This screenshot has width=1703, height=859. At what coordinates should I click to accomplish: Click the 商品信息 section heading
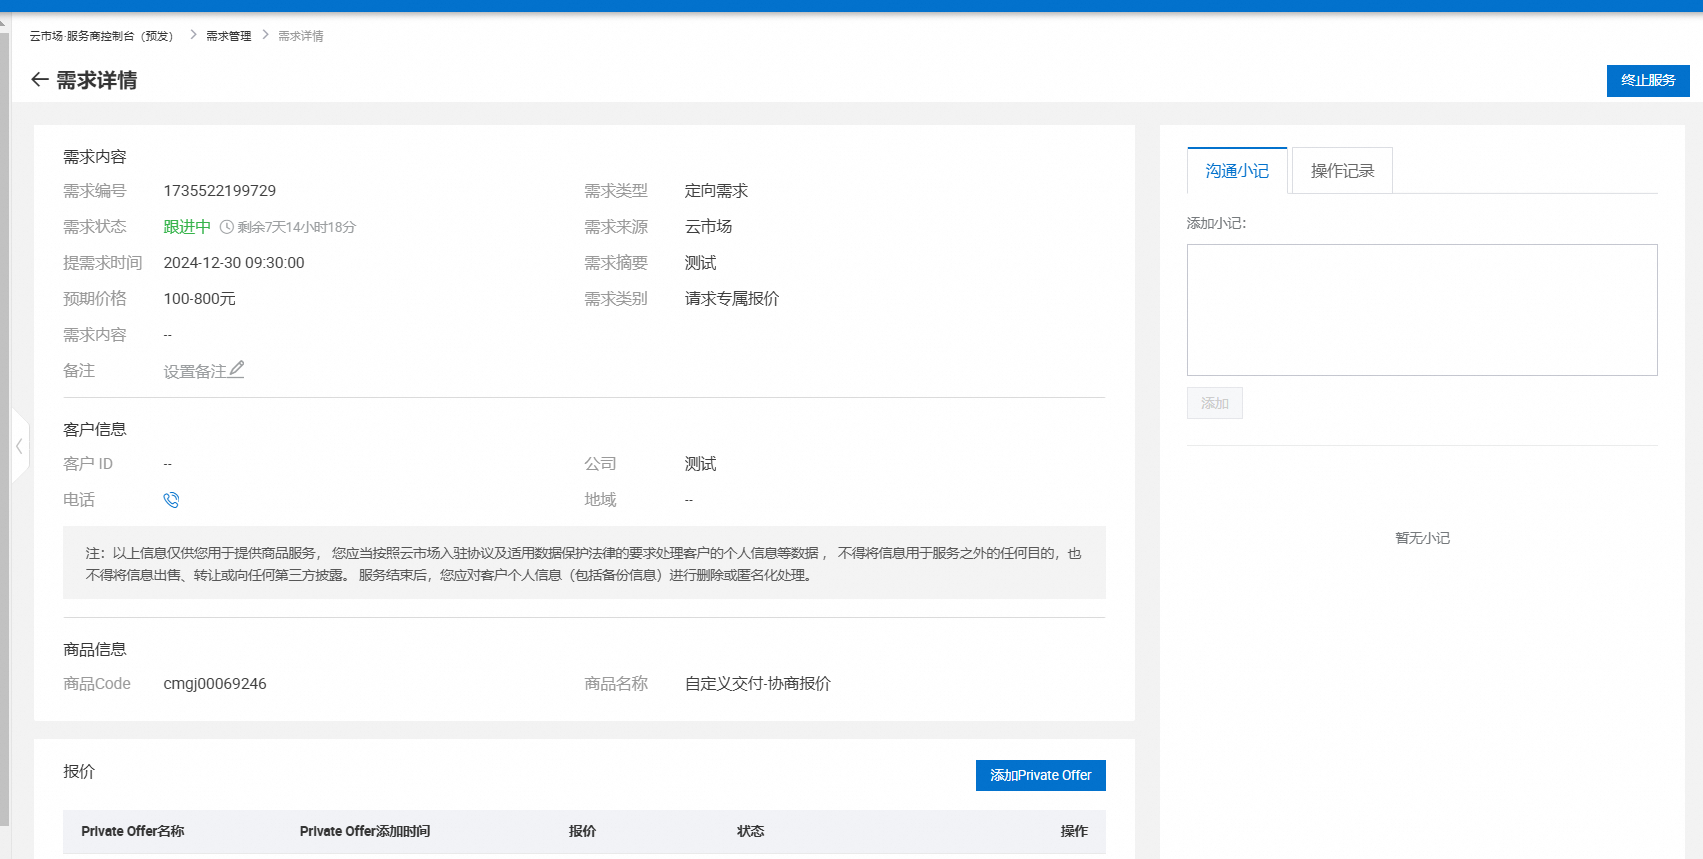click(x=95, y=650)
